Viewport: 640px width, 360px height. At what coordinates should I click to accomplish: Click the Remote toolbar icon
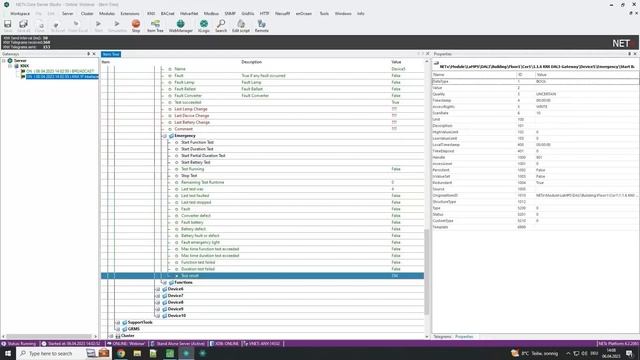262,25
